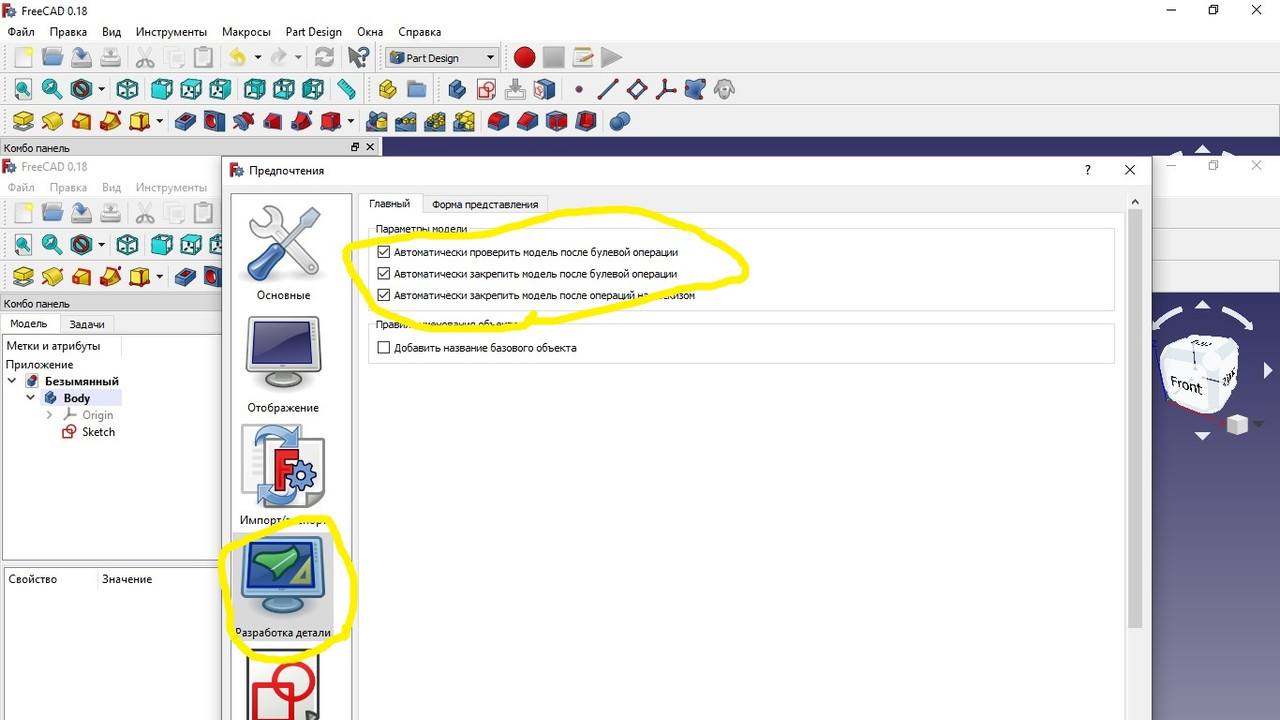Open the Отображение preferences section

[x=283, y=365]
